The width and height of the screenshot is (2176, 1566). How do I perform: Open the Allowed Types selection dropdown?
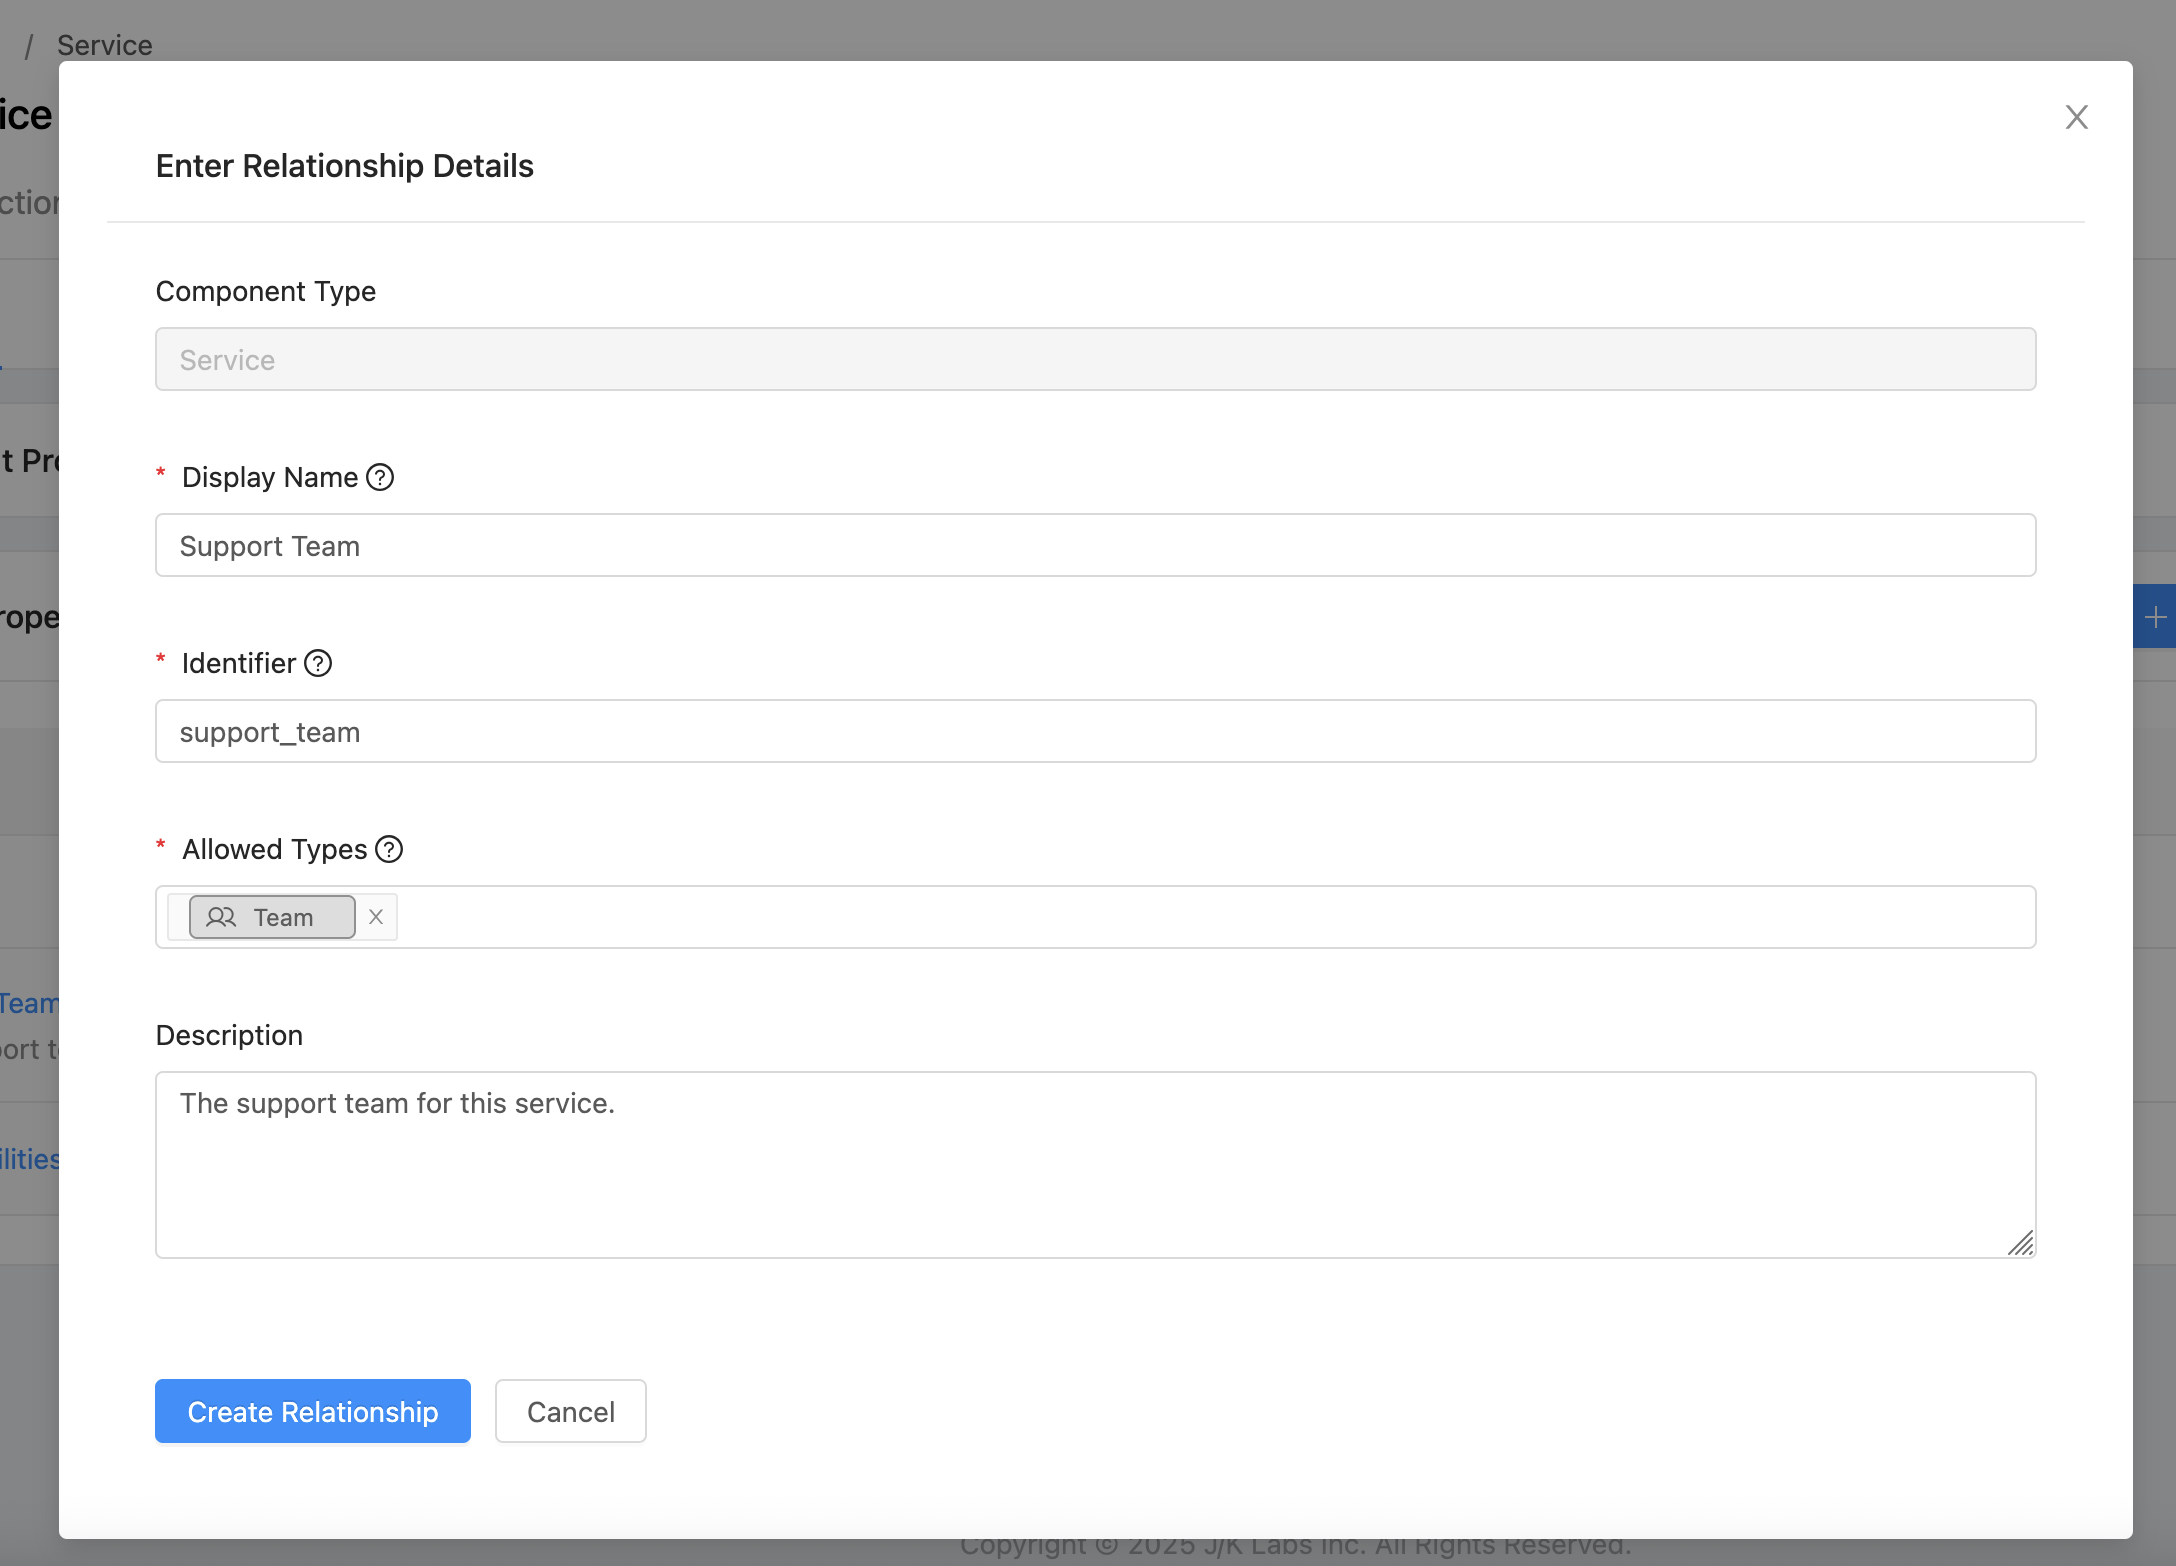[x=1200, y=917]
